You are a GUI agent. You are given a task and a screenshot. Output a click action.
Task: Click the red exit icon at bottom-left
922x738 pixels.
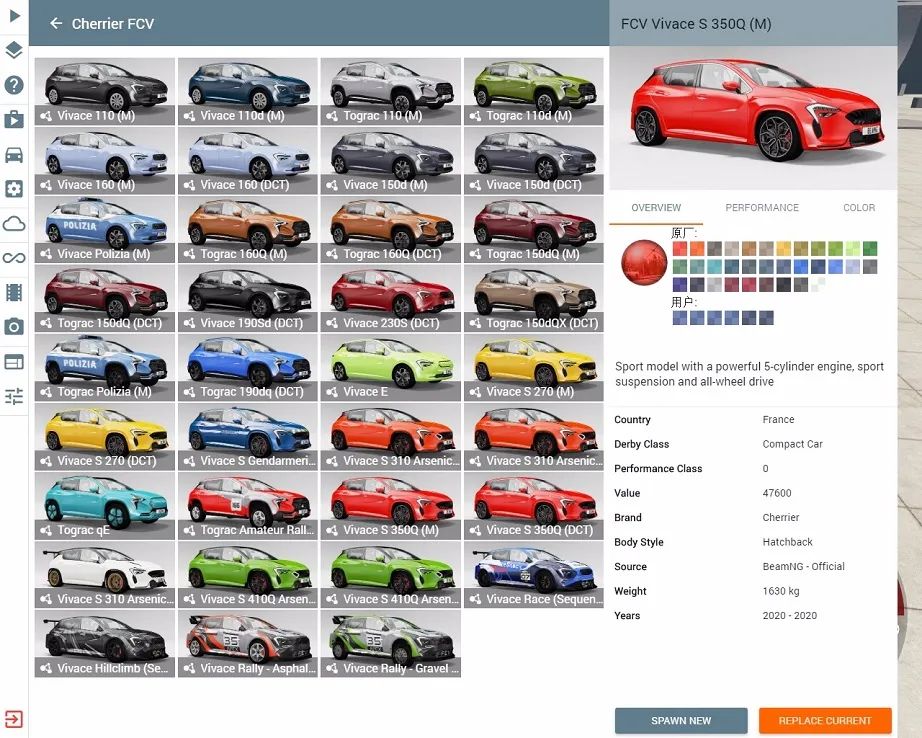coord(14,719)
